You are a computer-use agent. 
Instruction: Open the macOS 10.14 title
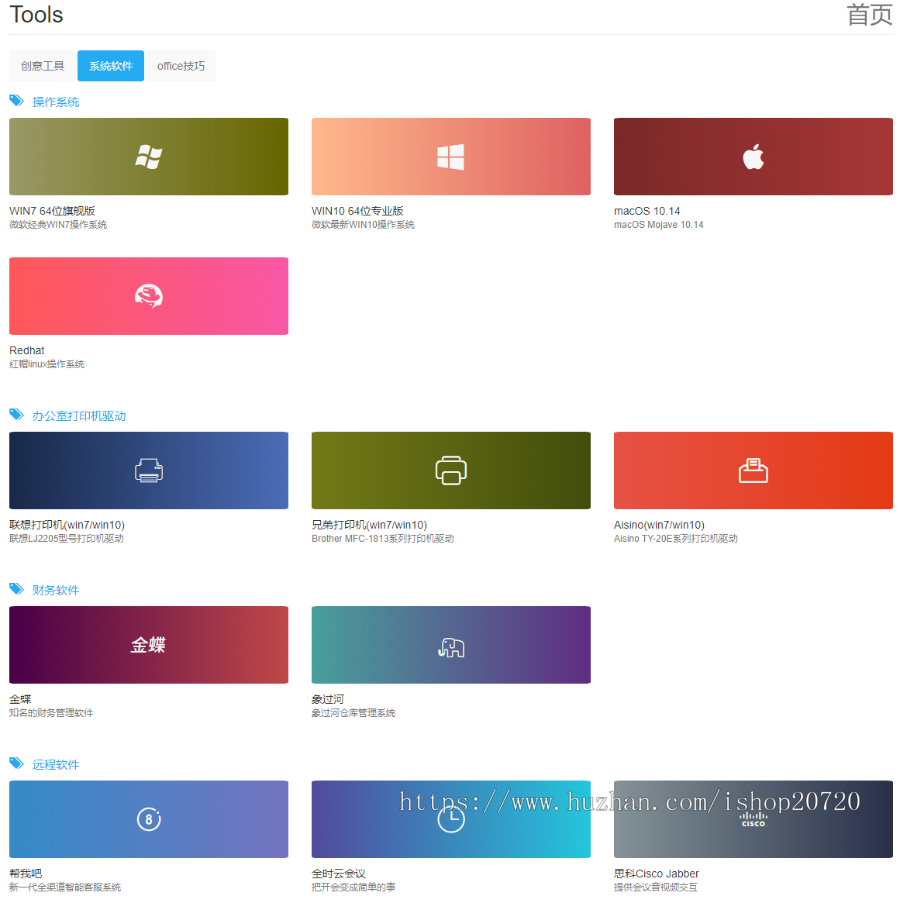pyautogui.click(x=647, y=211)
